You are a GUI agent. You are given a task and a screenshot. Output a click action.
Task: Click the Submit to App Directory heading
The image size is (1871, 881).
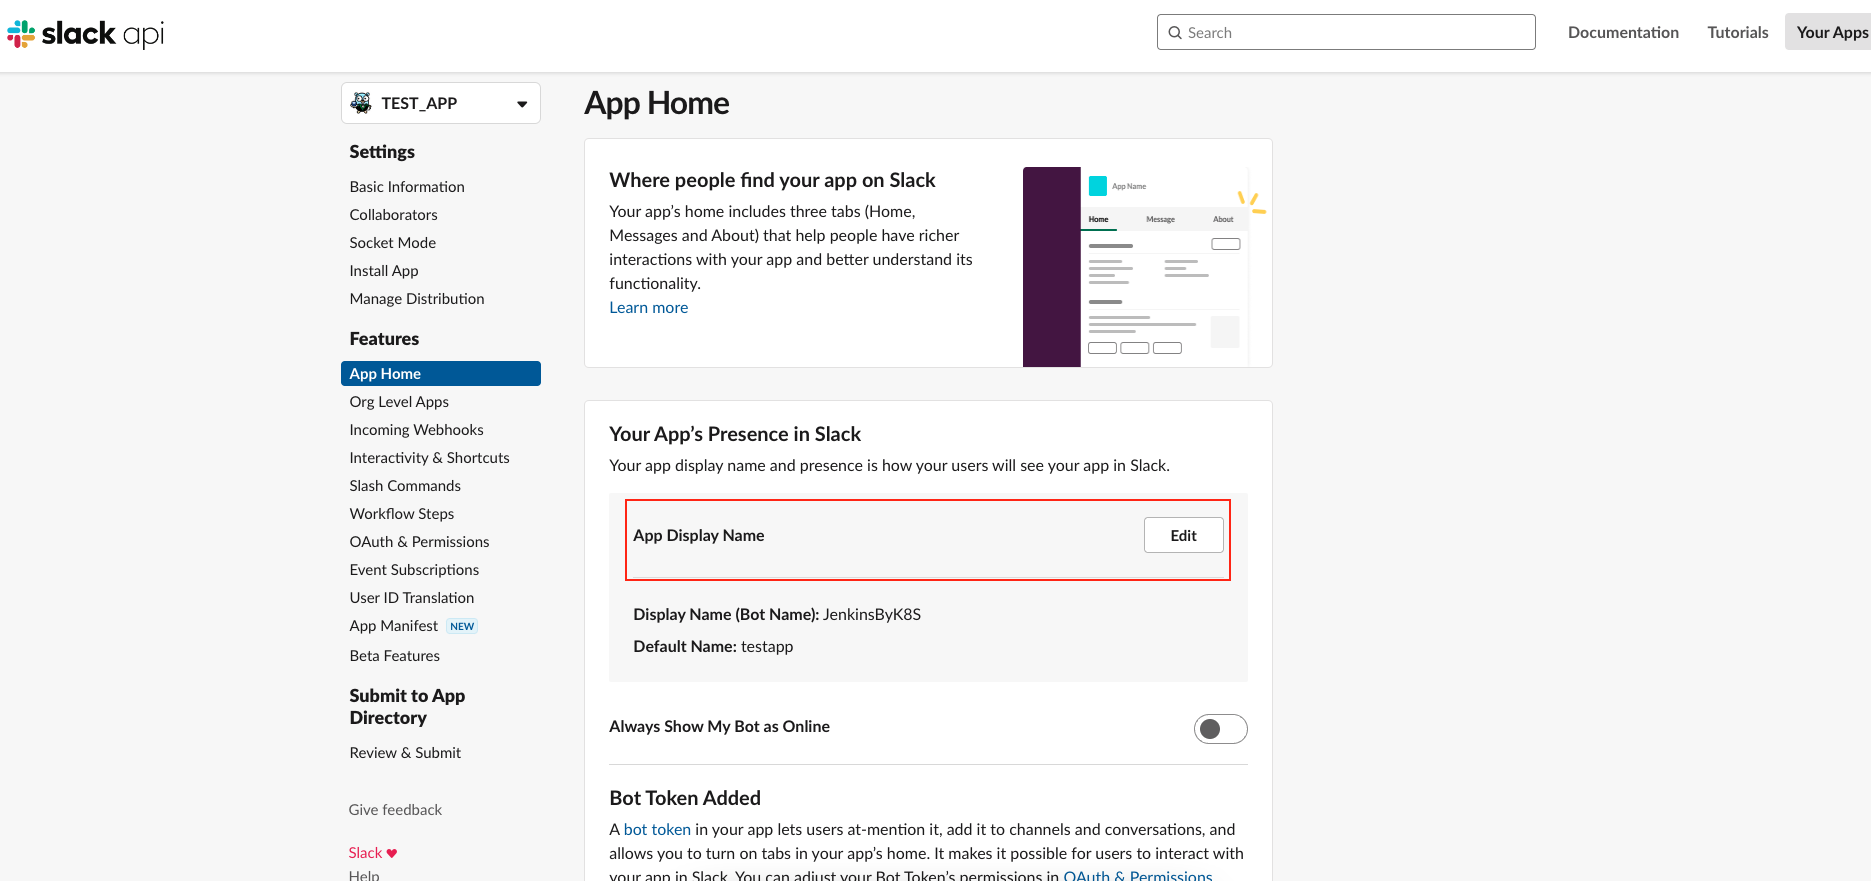point(407,707)
